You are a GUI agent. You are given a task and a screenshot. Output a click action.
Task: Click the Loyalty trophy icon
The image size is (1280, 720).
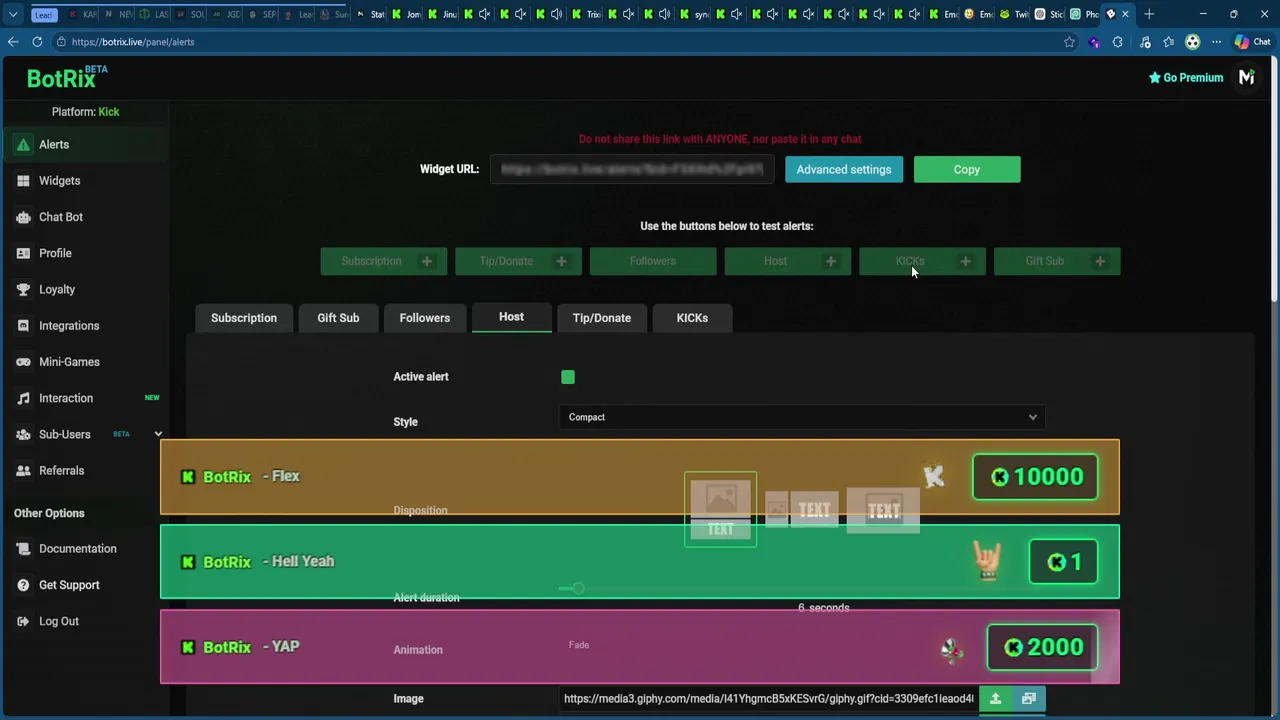[x=23, y=289]
